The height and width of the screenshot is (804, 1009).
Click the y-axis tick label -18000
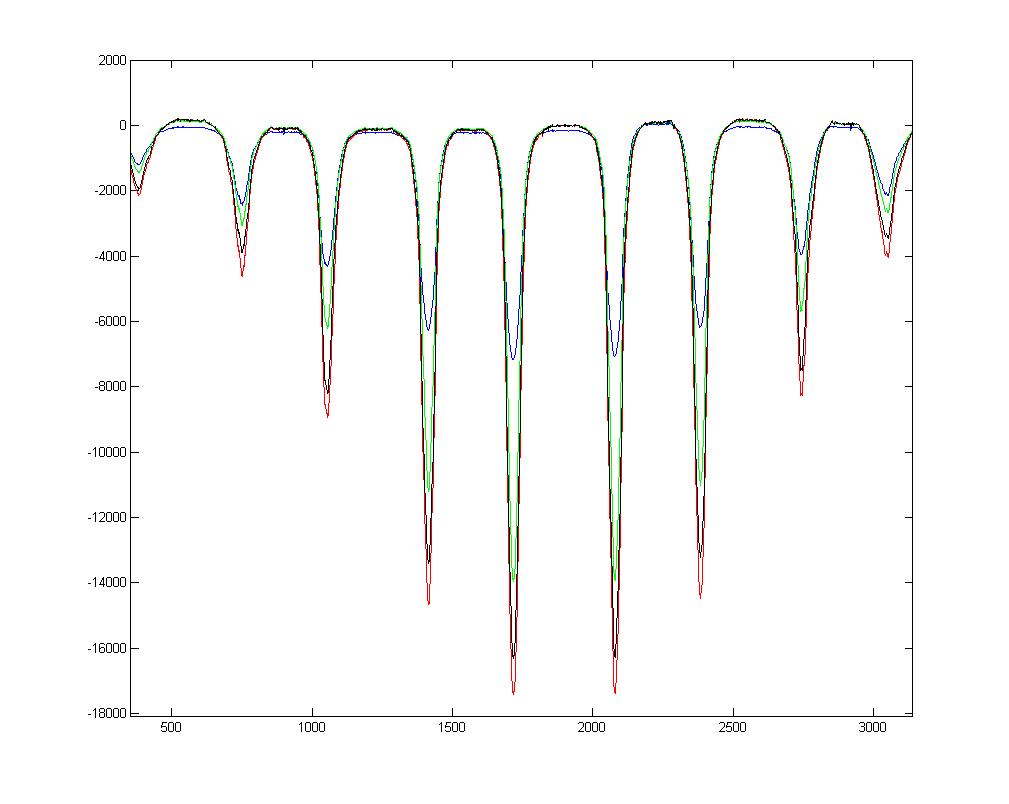(106, 713)
